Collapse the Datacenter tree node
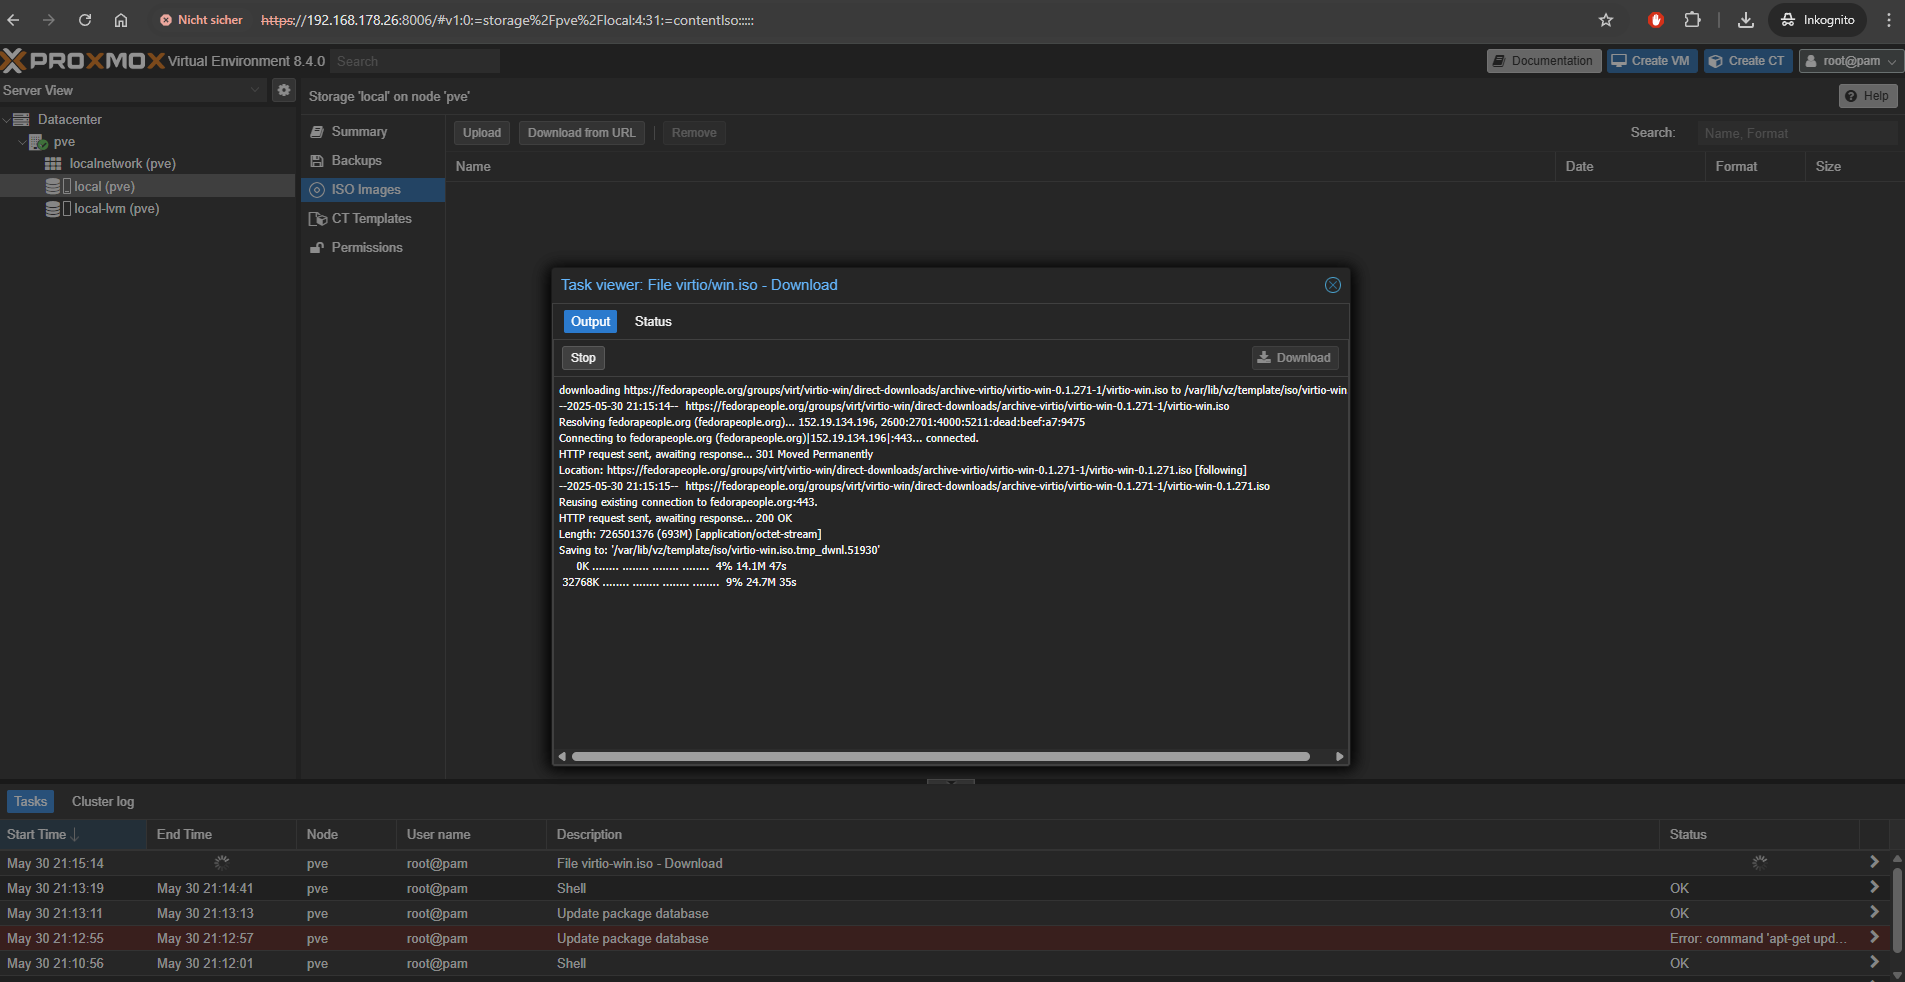This screenshot has width=1905, height=982. pyautogui.click(x=7, y=120)
